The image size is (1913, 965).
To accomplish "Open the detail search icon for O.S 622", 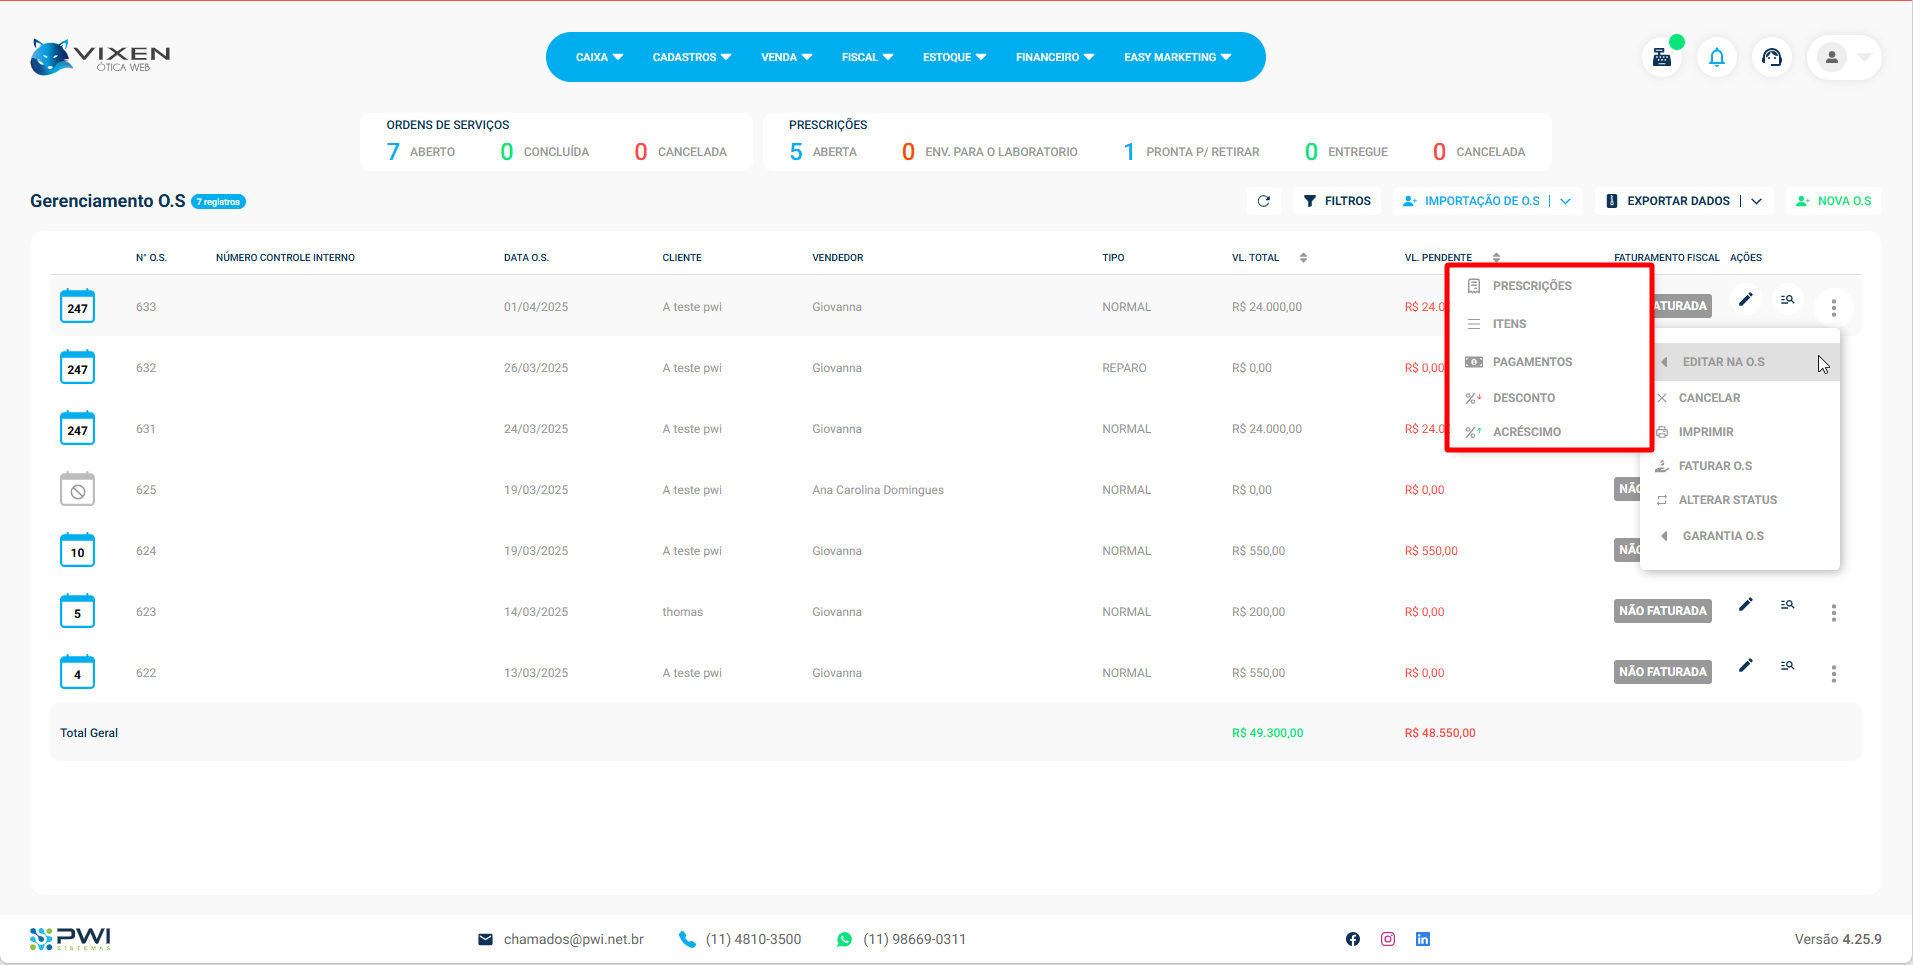I will (x=1787, y=666).
